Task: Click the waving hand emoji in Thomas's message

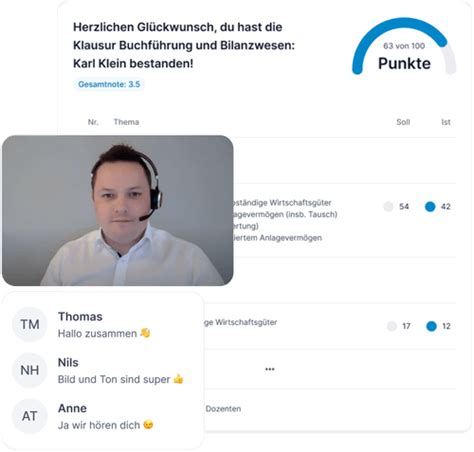Action: pos(145,333)
